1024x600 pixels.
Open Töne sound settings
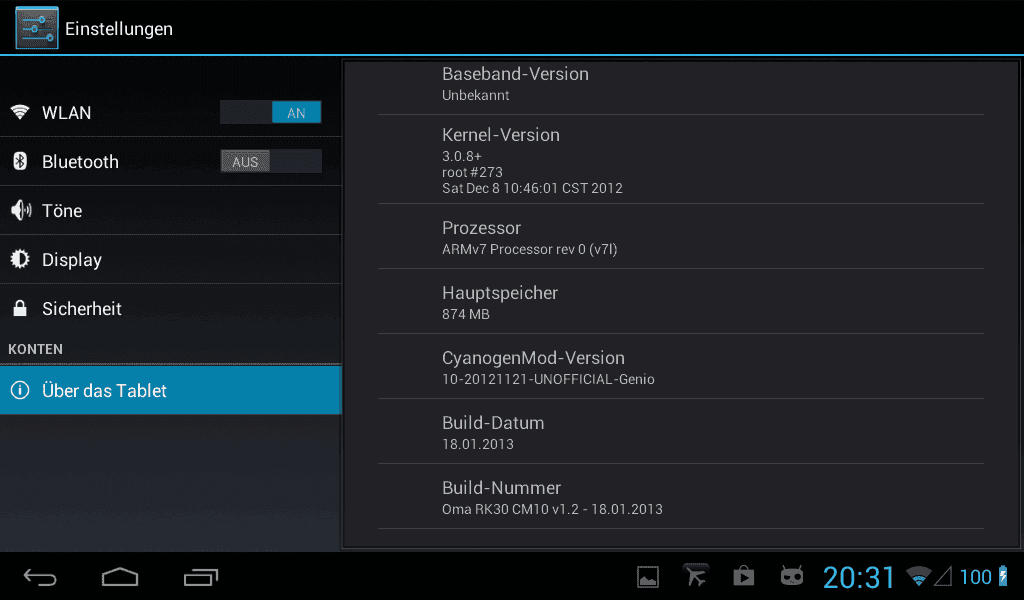click(170, 210)
